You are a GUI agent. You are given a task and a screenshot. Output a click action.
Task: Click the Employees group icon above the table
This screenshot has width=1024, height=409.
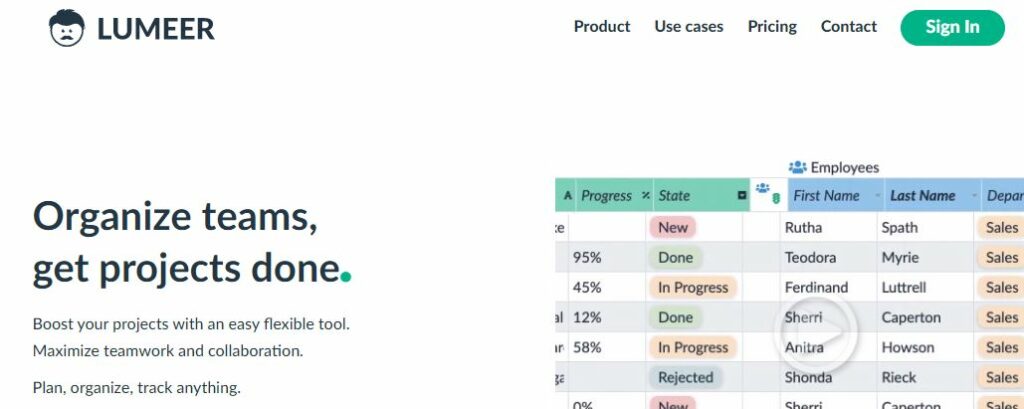click(797, 167)
